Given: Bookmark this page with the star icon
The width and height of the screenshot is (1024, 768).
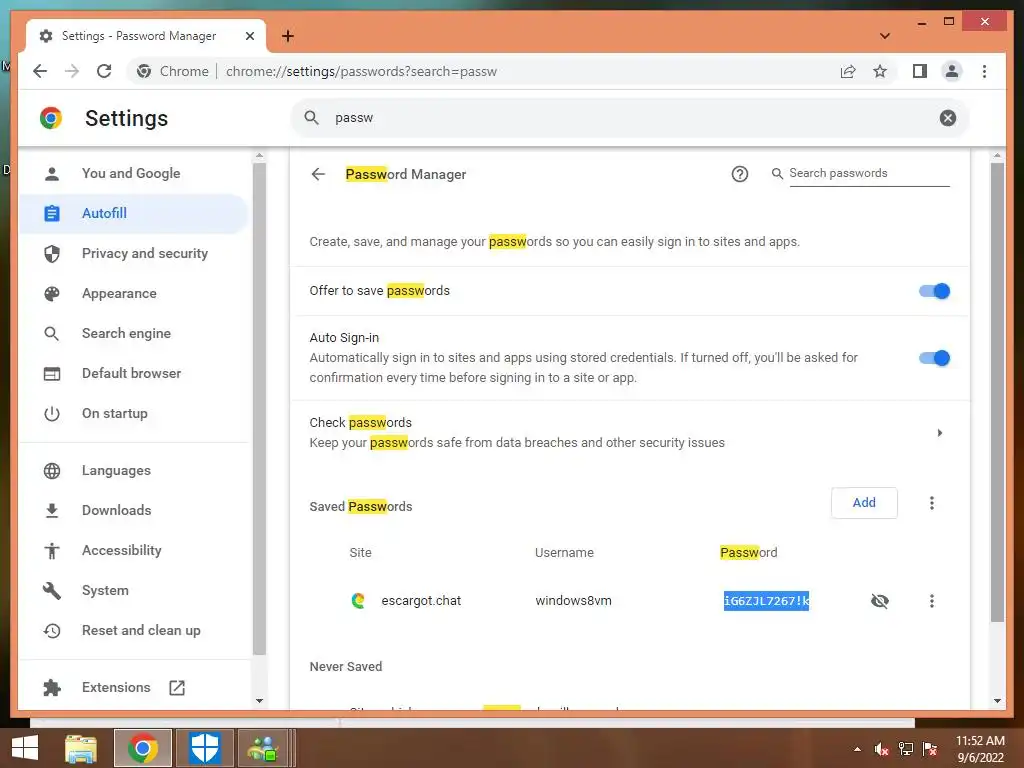Looking at the screenshot, I should (x=880, y=71).
